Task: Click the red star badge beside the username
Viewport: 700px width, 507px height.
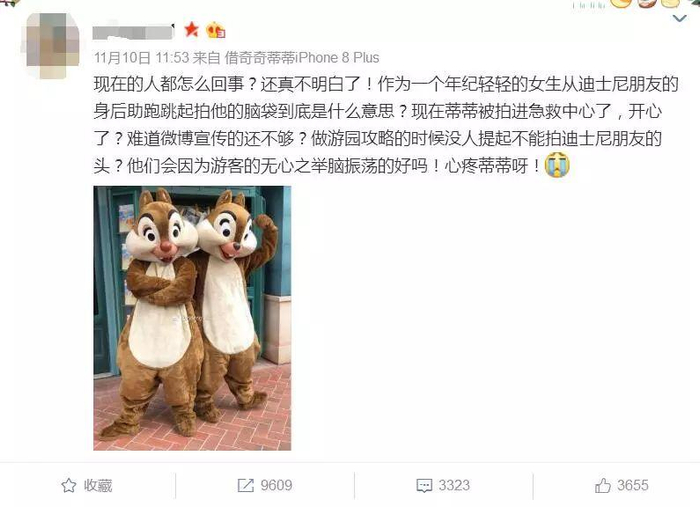Action: [x=192, y=29]
